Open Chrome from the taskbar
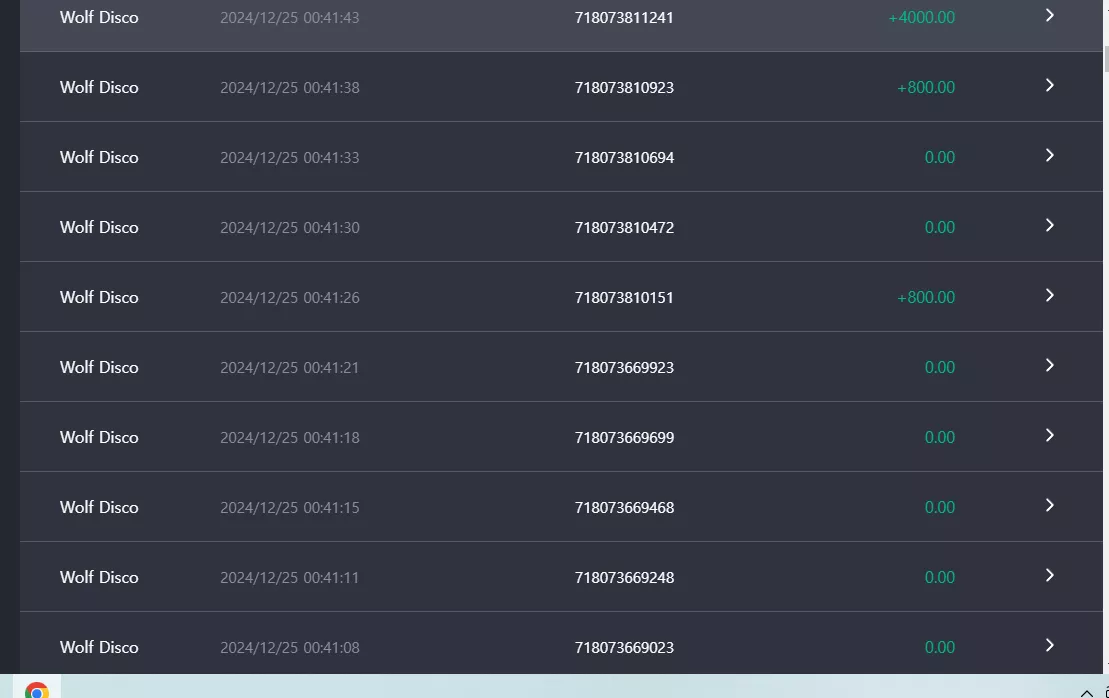This screenshot has height=698, width=1109. coord(37,689)
